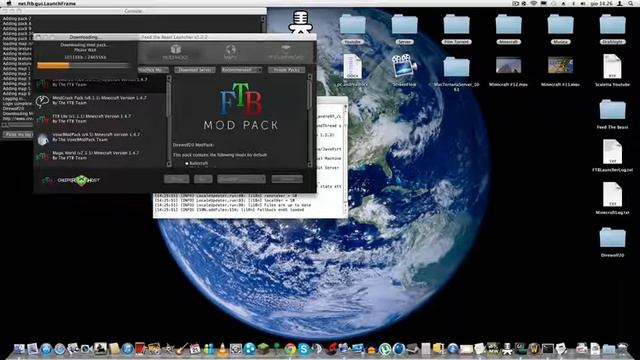Open Skype from the dock

(304, 349)
